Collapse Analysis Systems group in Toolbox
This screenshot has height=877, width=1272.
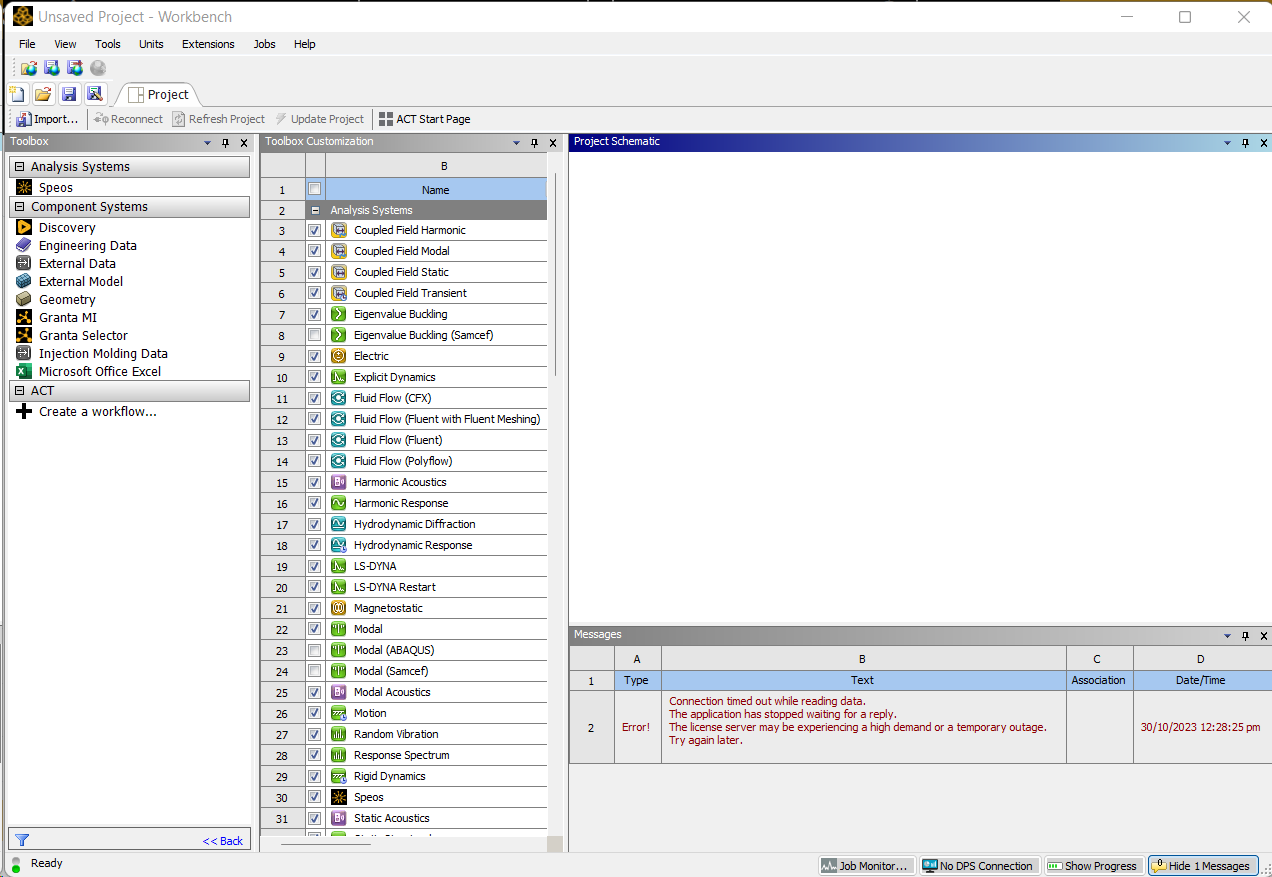click(19, 167)
